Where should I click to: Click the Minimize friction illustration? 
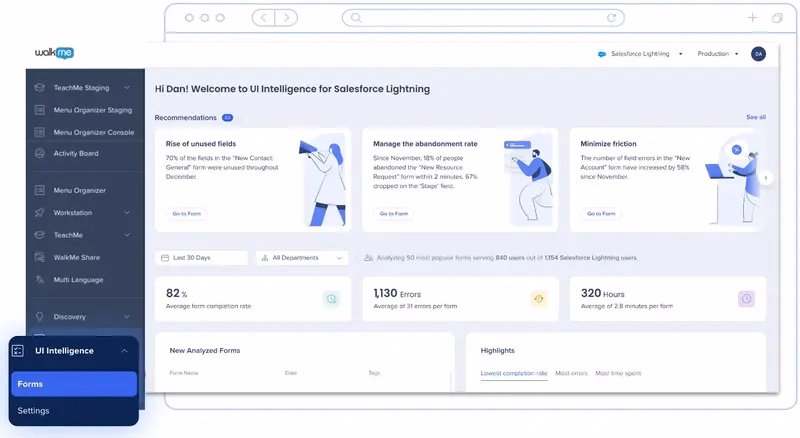pyautogui.click(x=734, y=180)
